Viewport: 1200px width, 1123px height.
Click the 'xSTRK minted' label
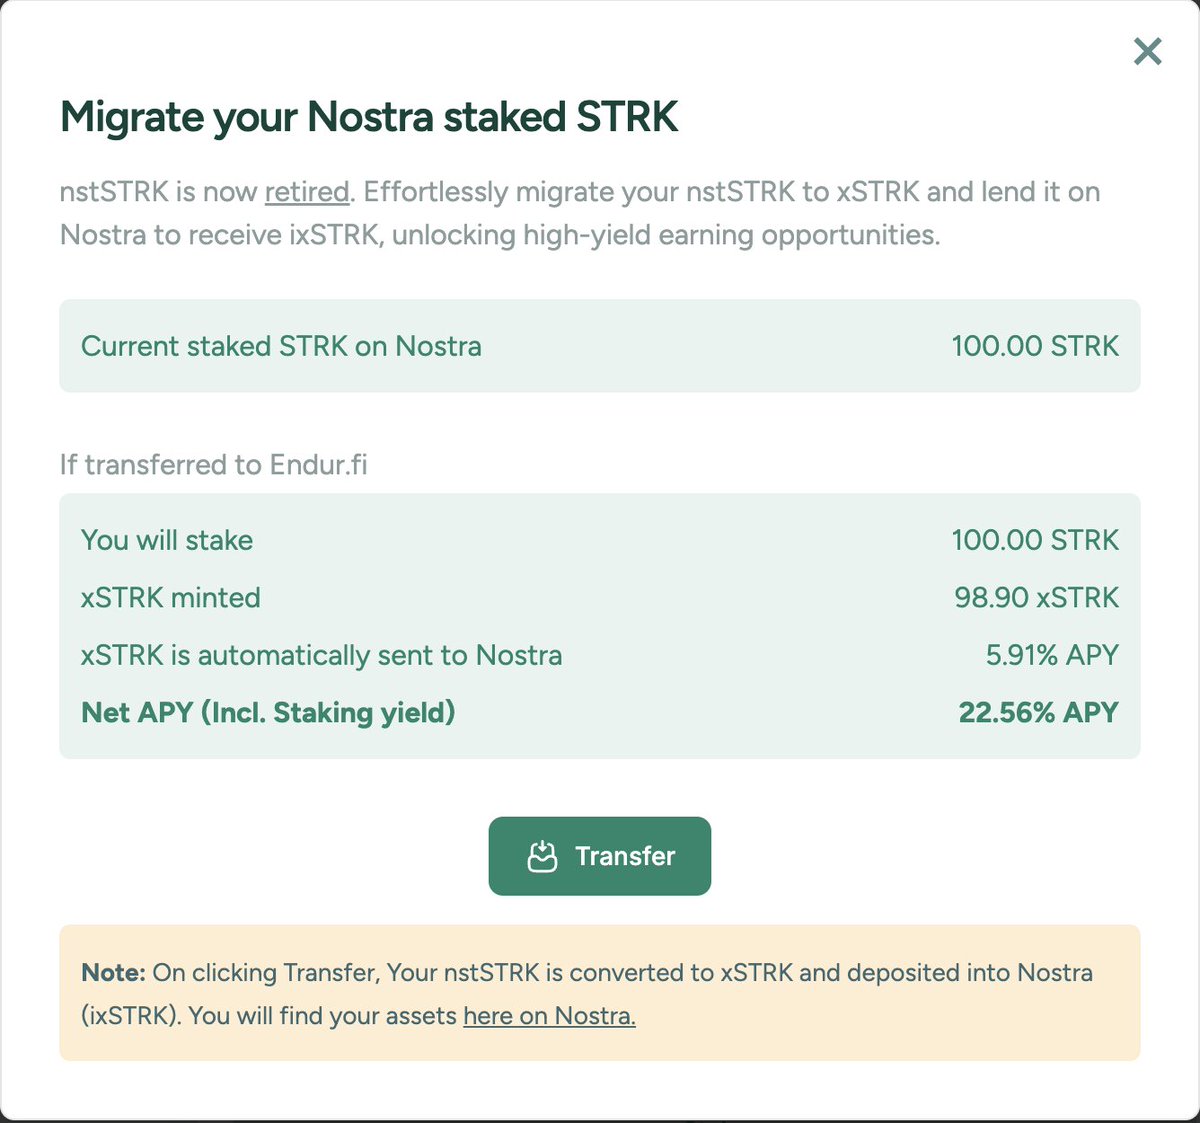coord(171,598)
